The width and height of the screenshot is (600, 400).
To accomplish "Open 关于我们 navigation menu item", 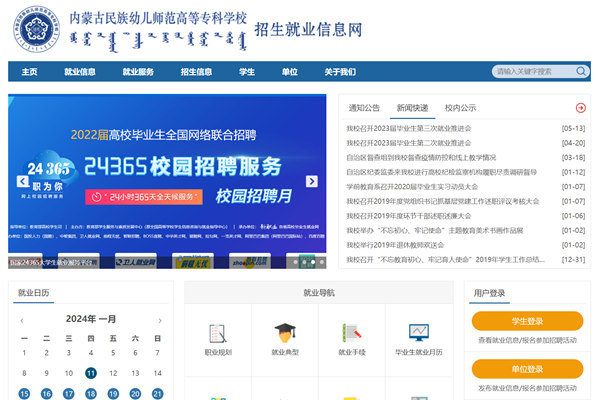I will 340,72.
